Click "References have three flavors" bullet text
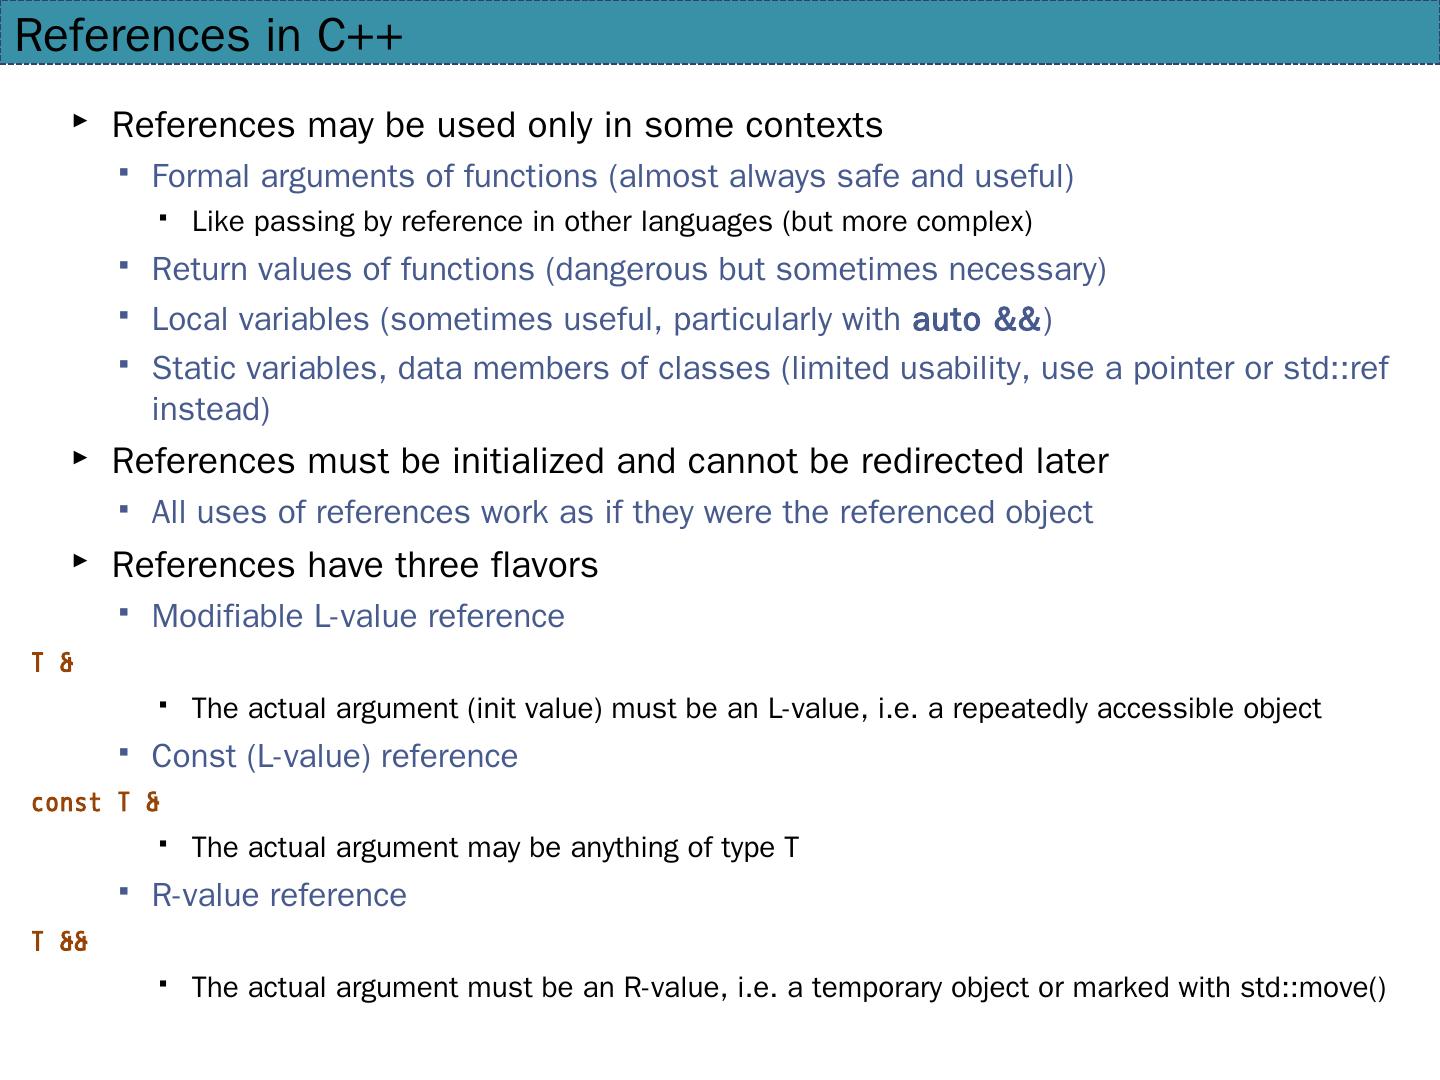 tap(355, 566)
